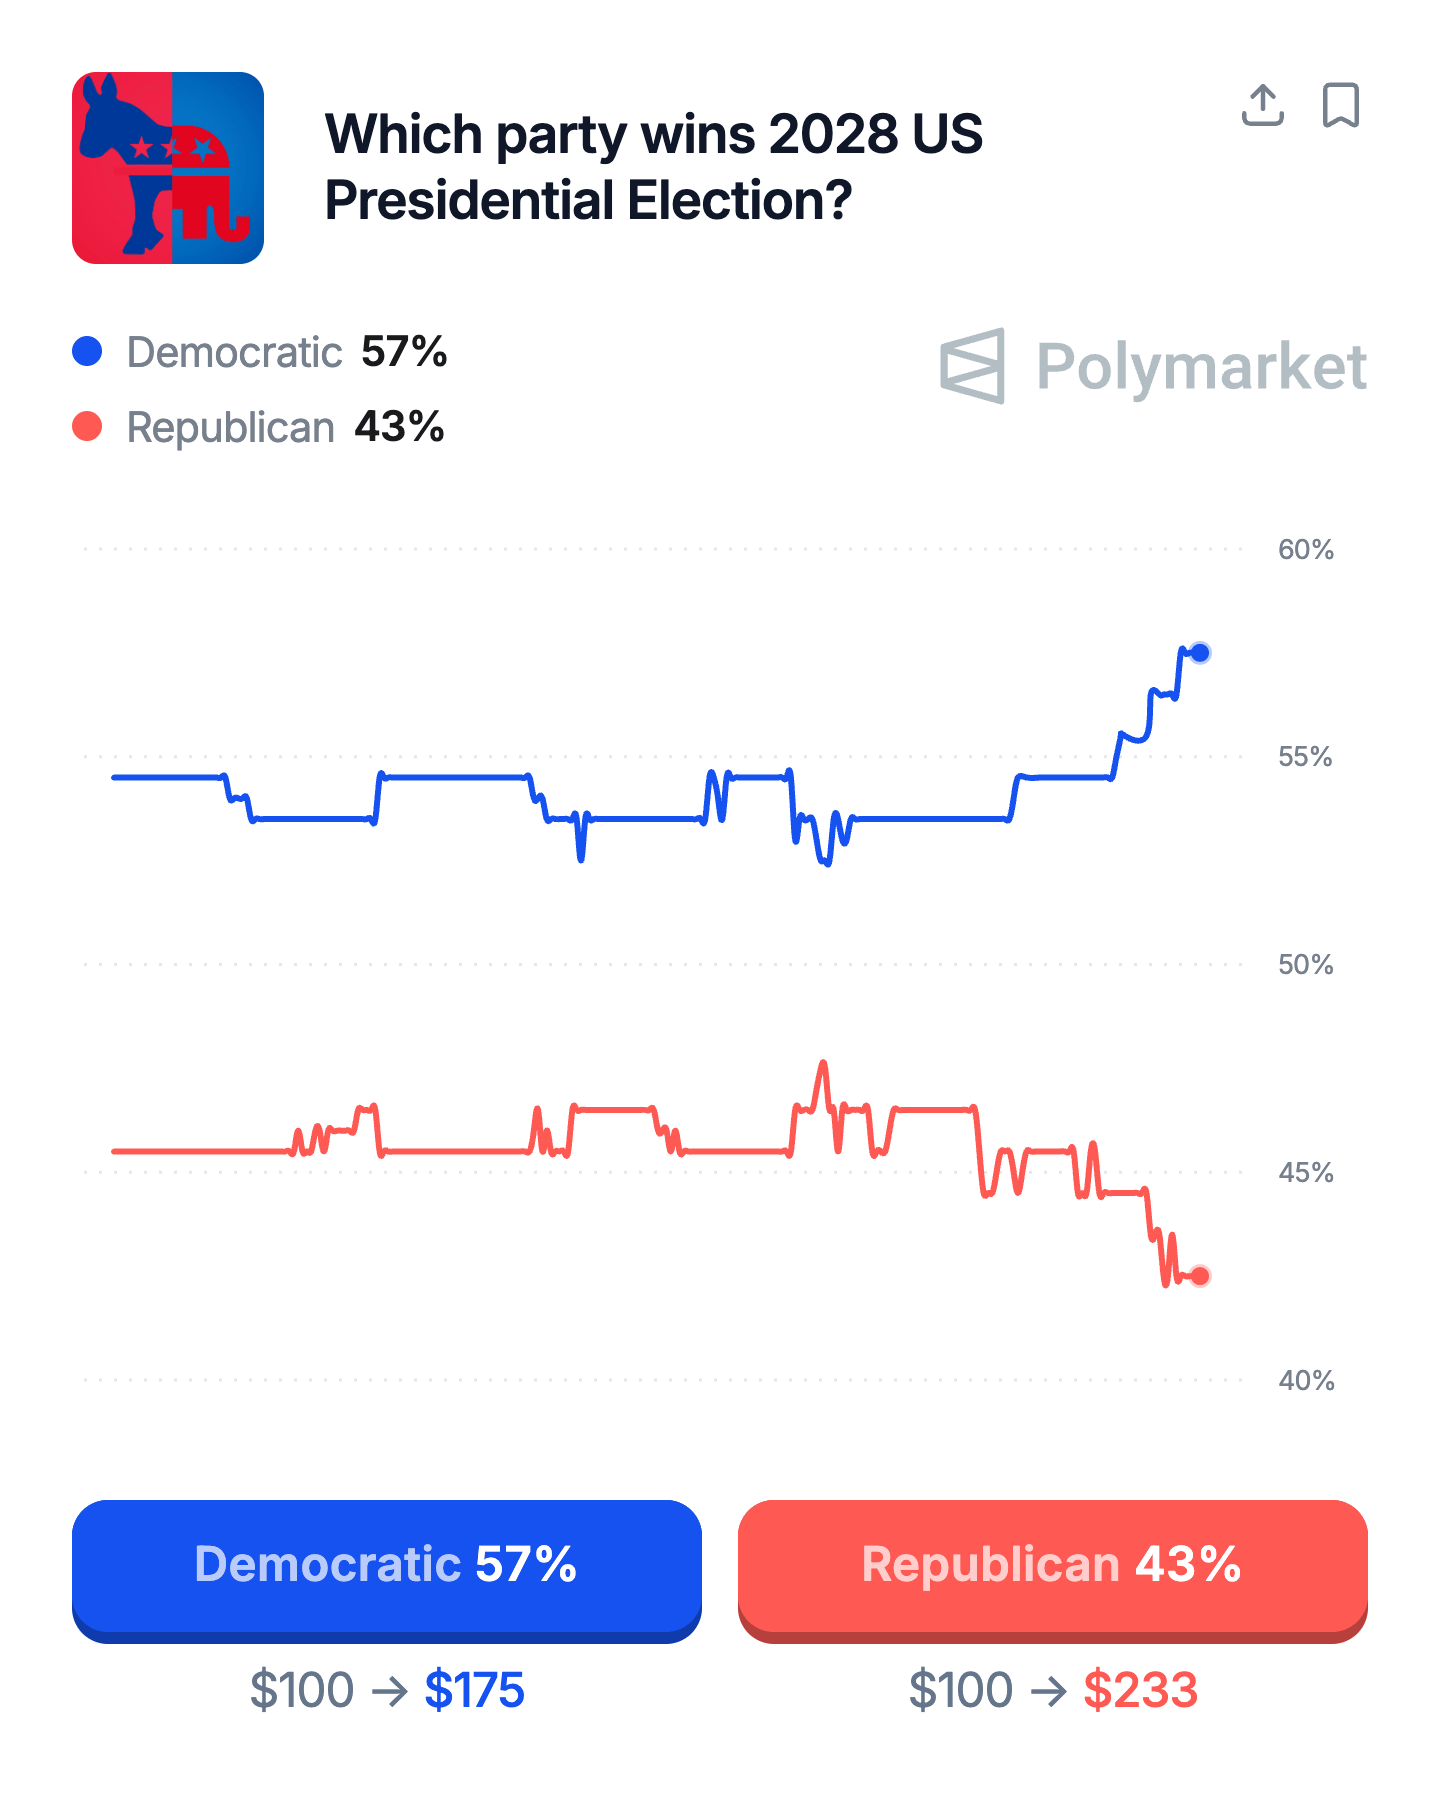The height and width of the screenshot is (1800, 1440).
Task: Click the $233 Republican payout amount
Action: coord(1140,1690)
